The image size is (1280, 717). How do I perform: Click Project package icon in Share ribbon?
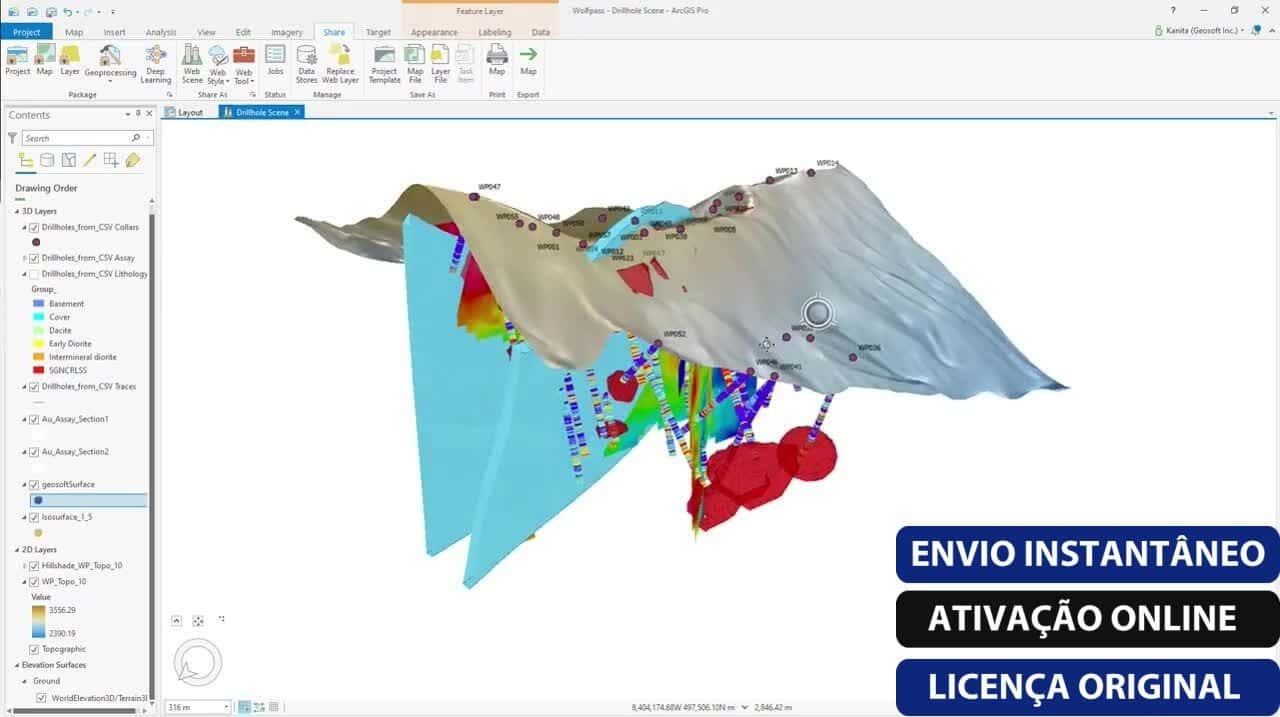click(x=18, y=60)
